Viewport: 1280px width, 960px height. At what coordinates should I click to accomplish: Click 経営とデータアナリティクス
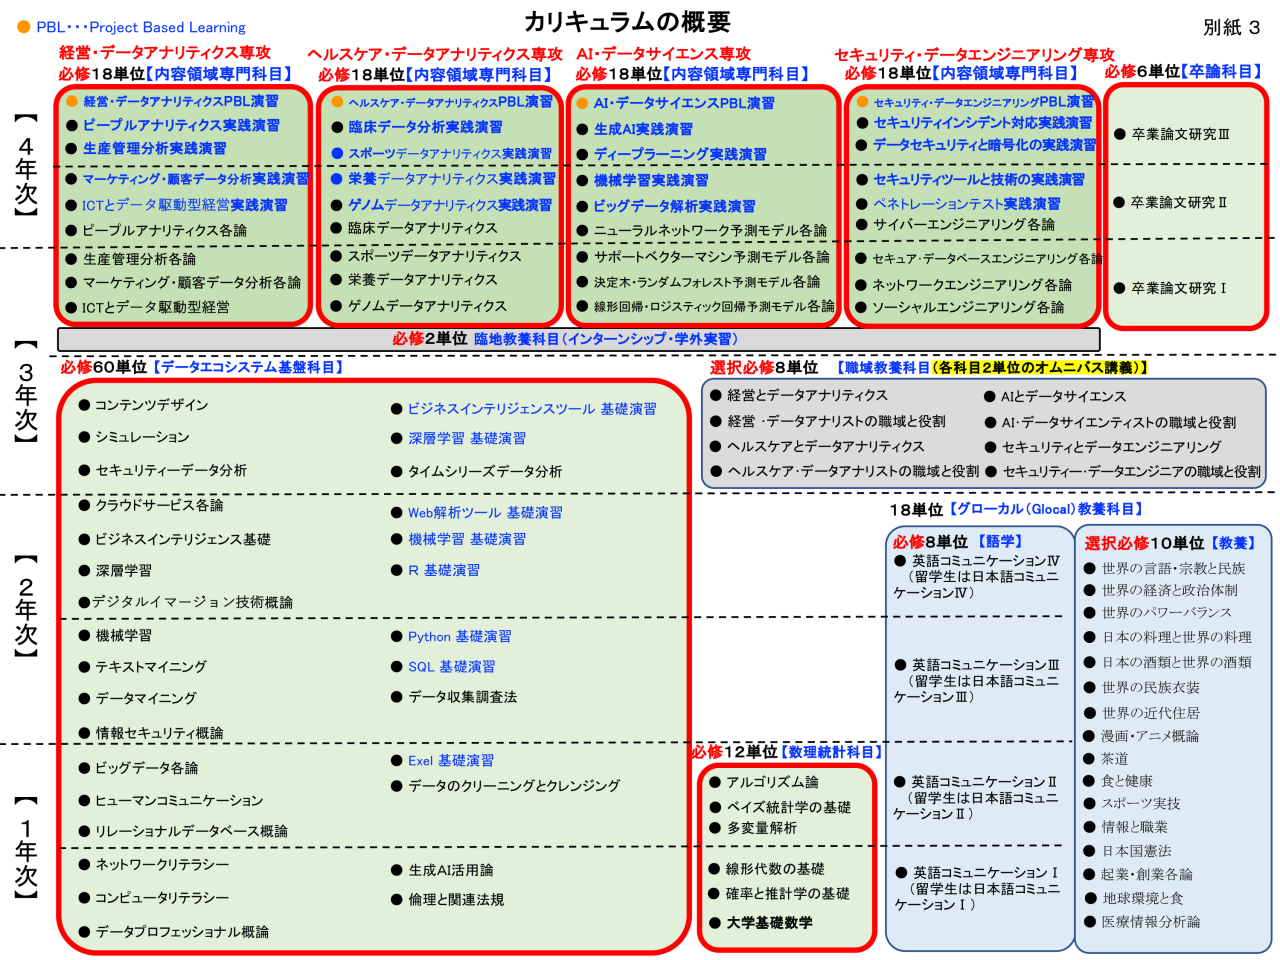(807, 395)
